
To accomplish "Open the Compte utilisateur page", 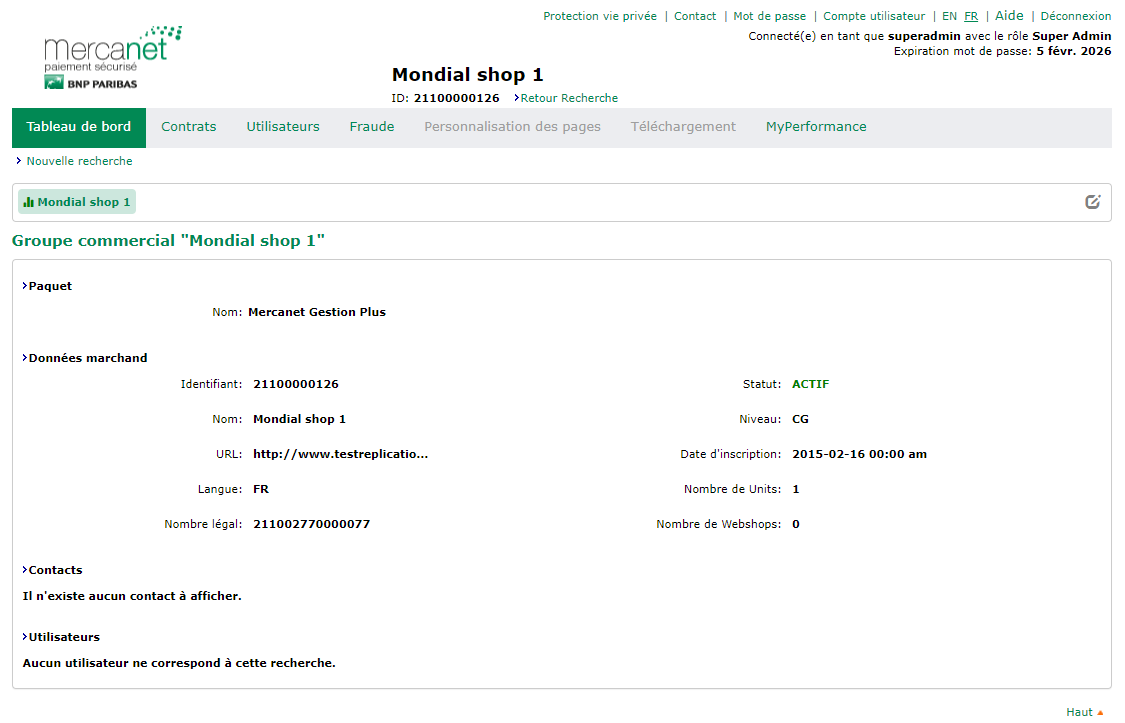I will click(874, 16).
